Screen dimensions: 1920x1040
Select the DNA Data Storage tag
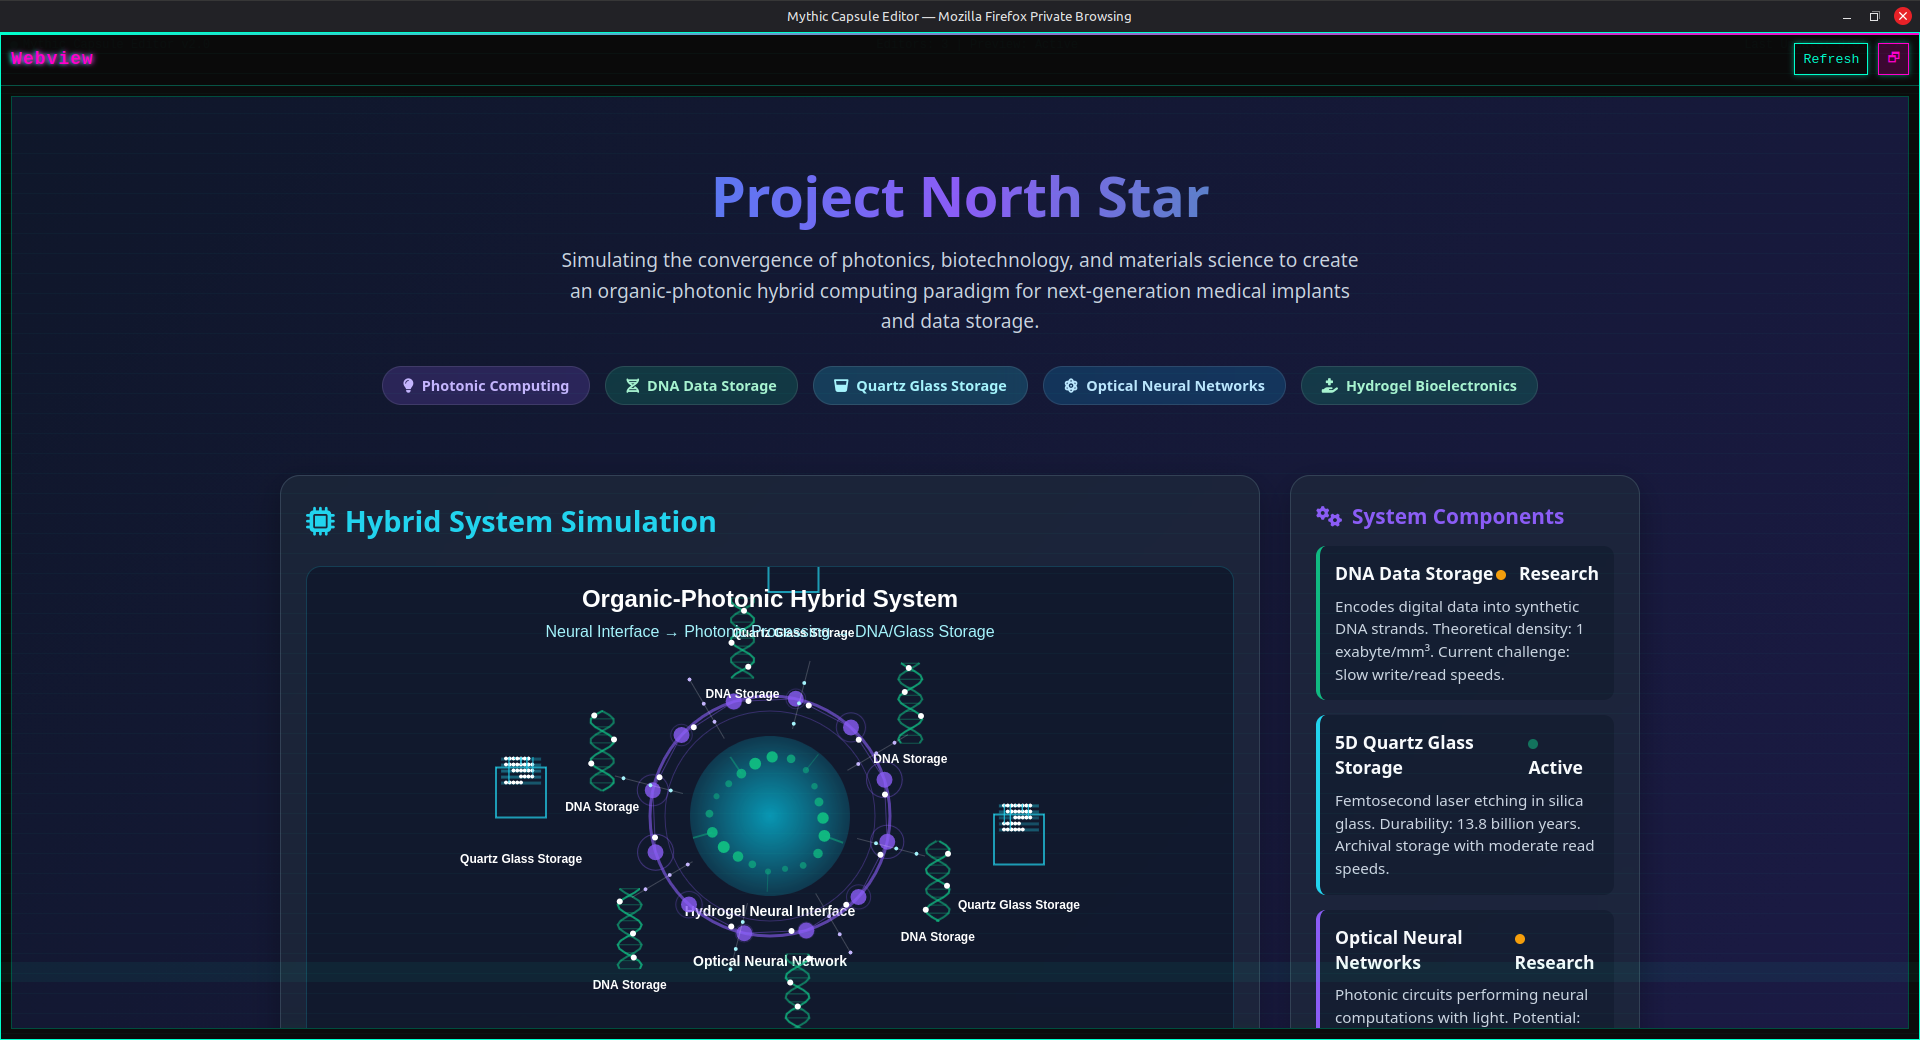700,386
